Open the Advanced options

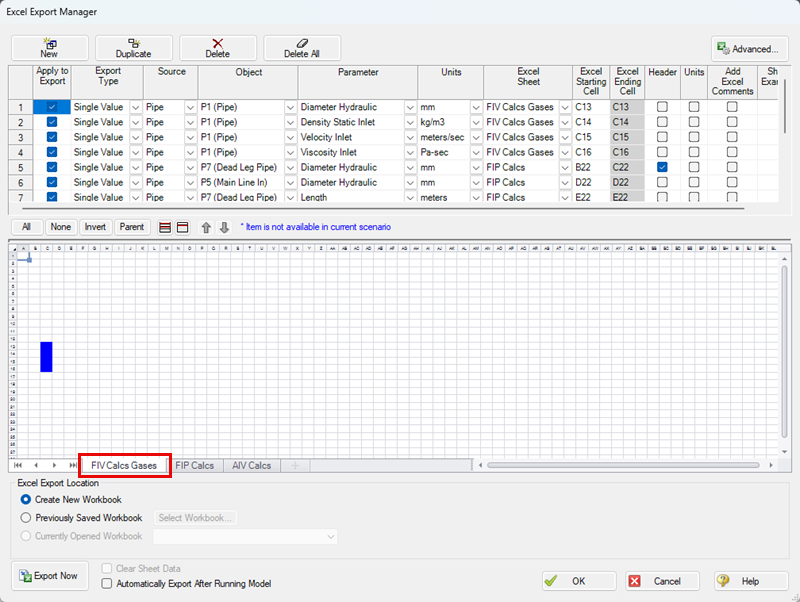747,48
